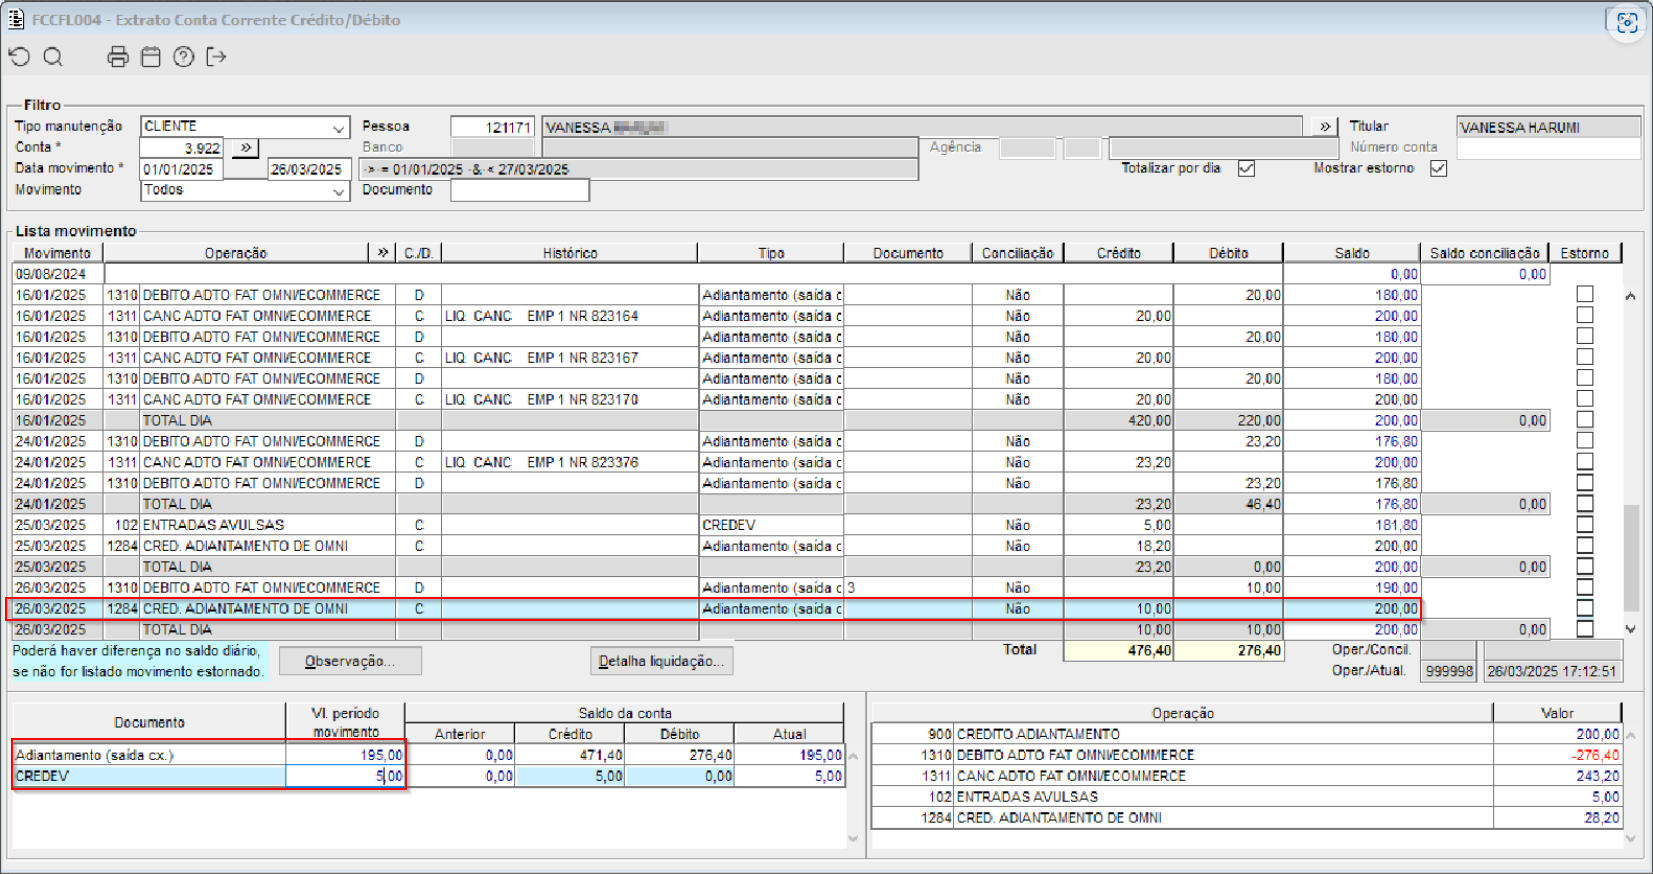Select the 900 CREDITO ADIANTAMENTO summary row
The height and width of the screenshot is (874, 1653).
[1247, 734]
